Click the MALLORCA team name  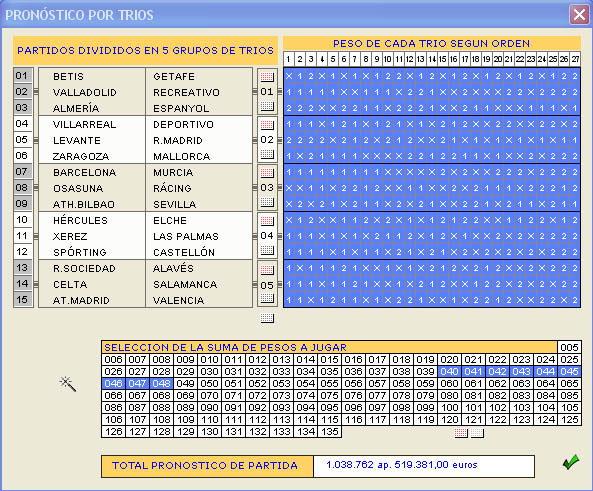click(182, 157)
